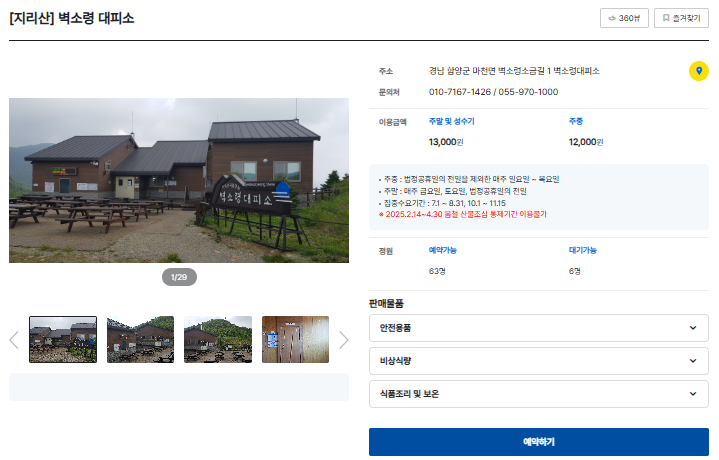This screenshot has height=460, width=719.
Task: Open map via yellow location pin icon
Action: pyautogui.click(x=699, y=71)
